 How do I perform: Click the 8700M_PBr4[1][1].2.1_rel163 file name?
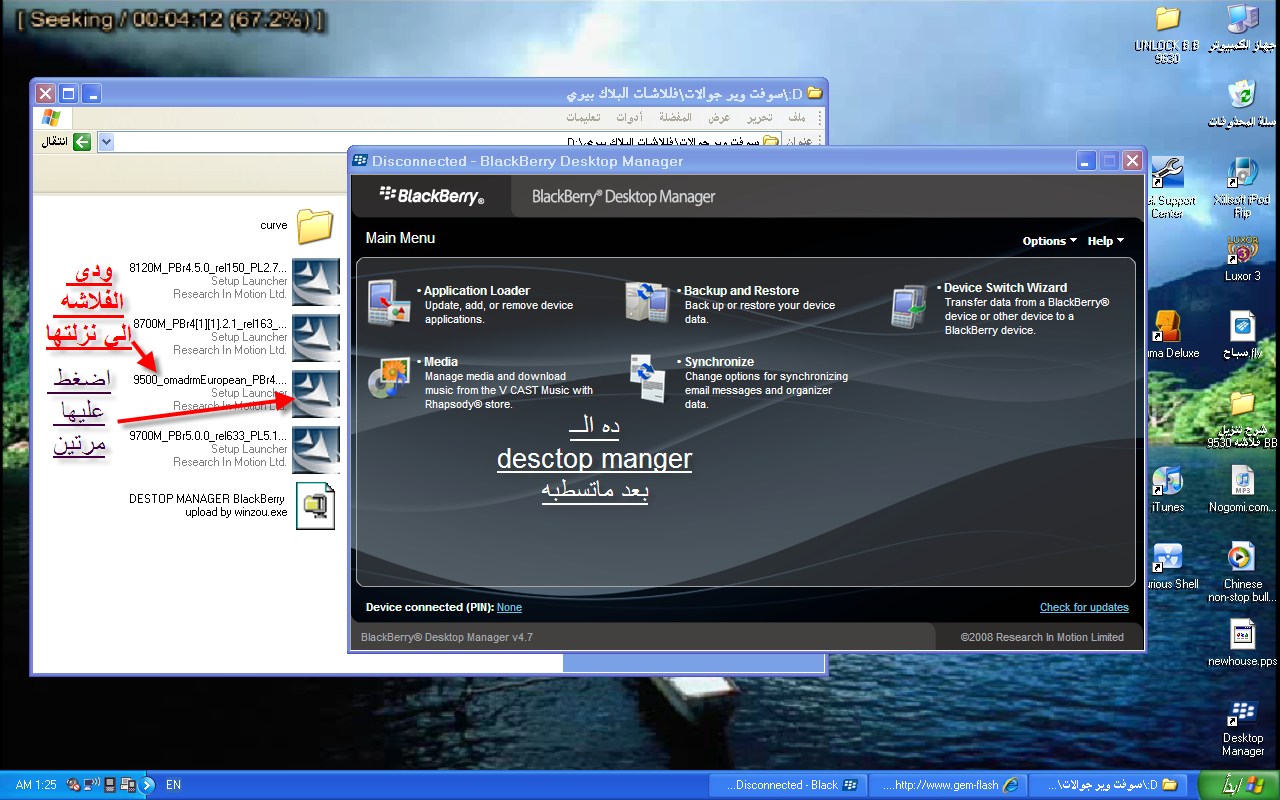pos(210,324)
